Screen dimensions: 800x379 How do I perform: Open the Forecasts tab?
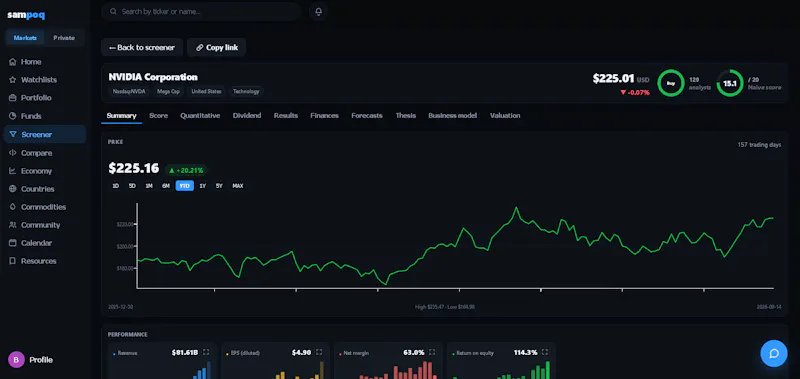pos(367,116)
